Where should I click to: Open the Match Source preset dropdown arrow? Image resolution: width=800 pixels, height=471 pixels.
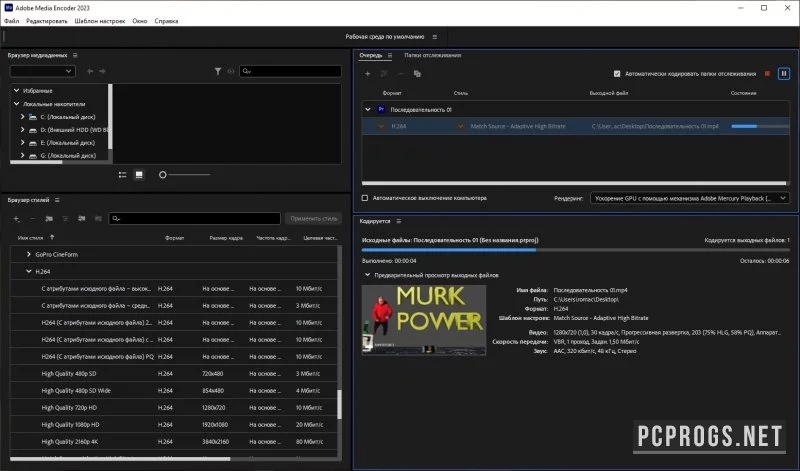tap(460, 126)
